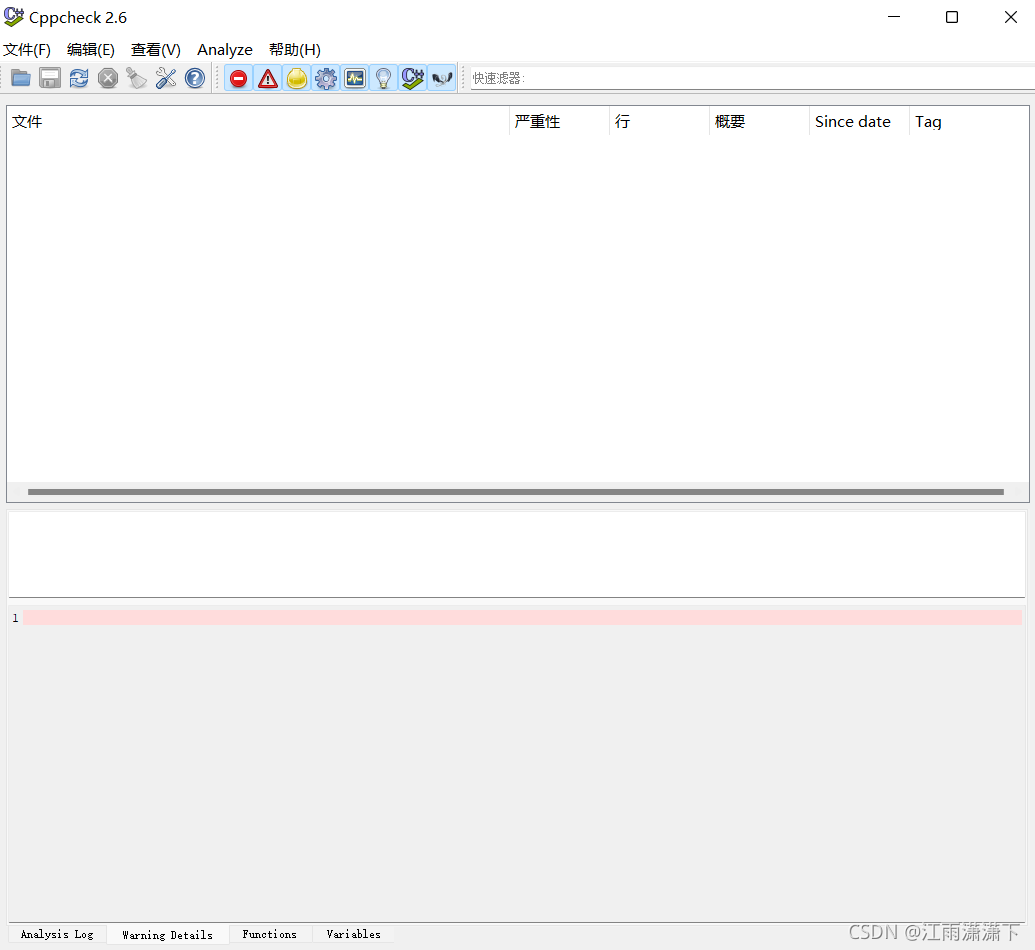Sort by the 行 column header
Viewport: 1035px width, 950px height.
tap(659, 121)
